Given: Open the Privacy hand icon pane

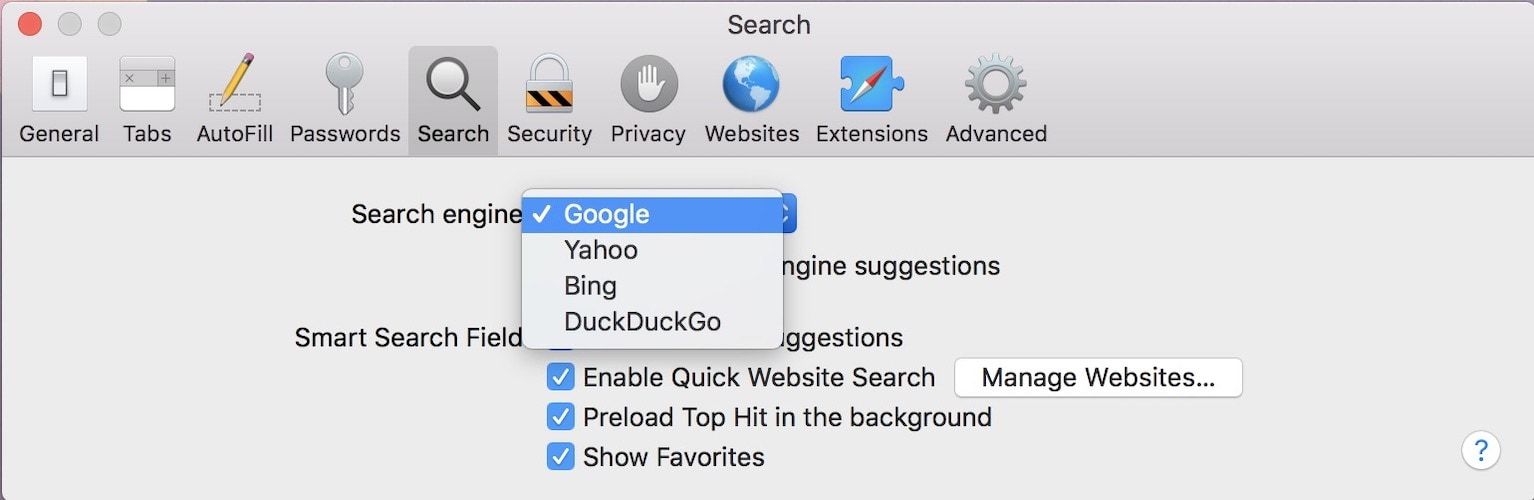Looking at the screenshot, I should (x=648, y=101).
